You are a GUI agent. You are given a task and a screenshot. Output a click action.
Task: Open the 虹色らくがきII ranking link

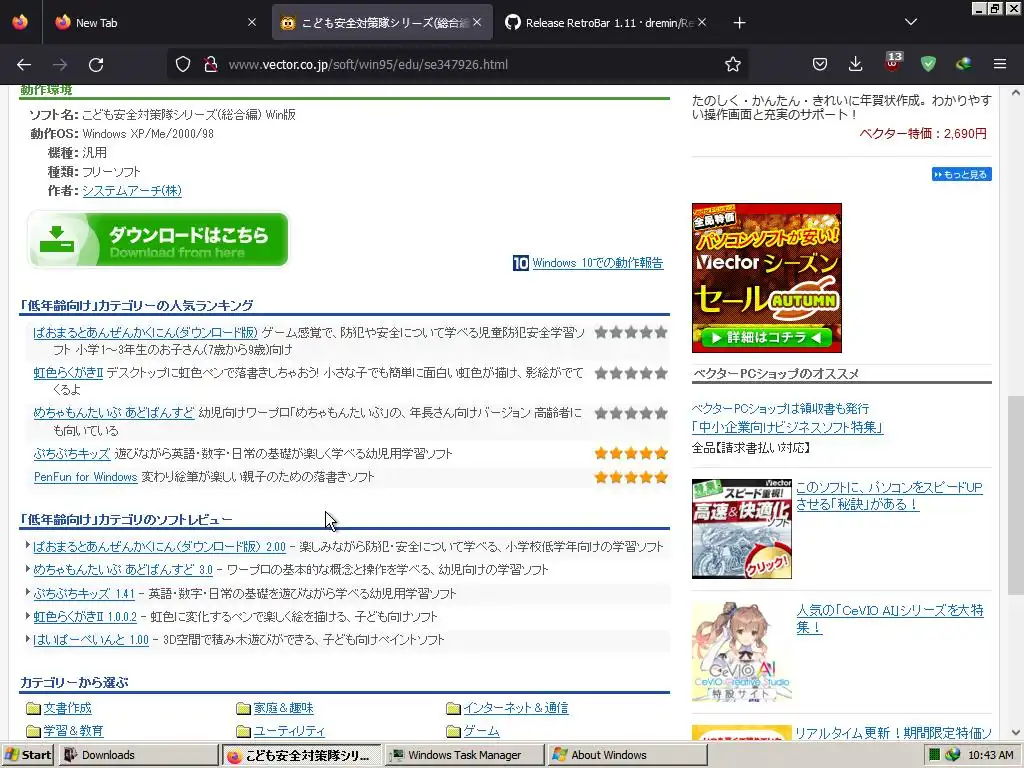pos(68,372)
